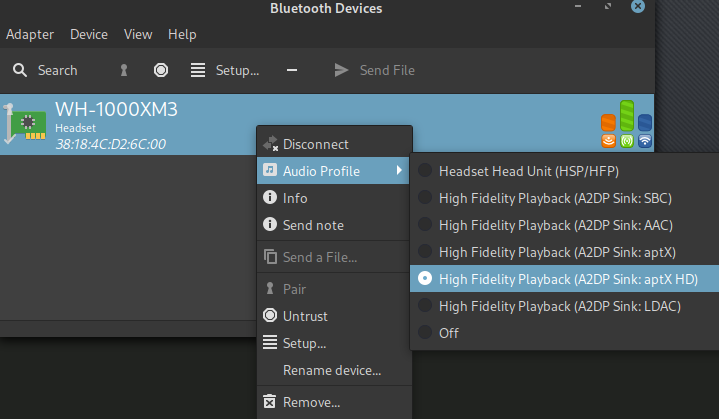Viewport: 719px width, 419px height.
Task: Choose Remove... in context menu
Action: coord(333,402)
